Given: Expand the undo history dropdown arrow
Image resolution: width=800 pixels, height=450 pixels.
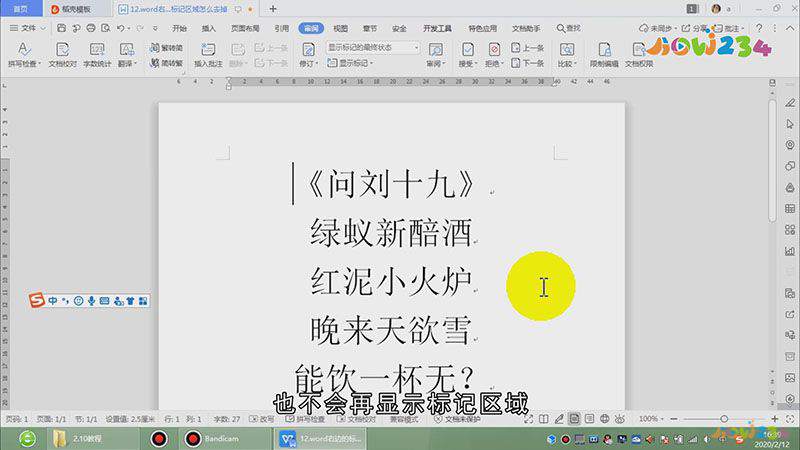Looking at the screenshot, I should (x=129, y=29).
